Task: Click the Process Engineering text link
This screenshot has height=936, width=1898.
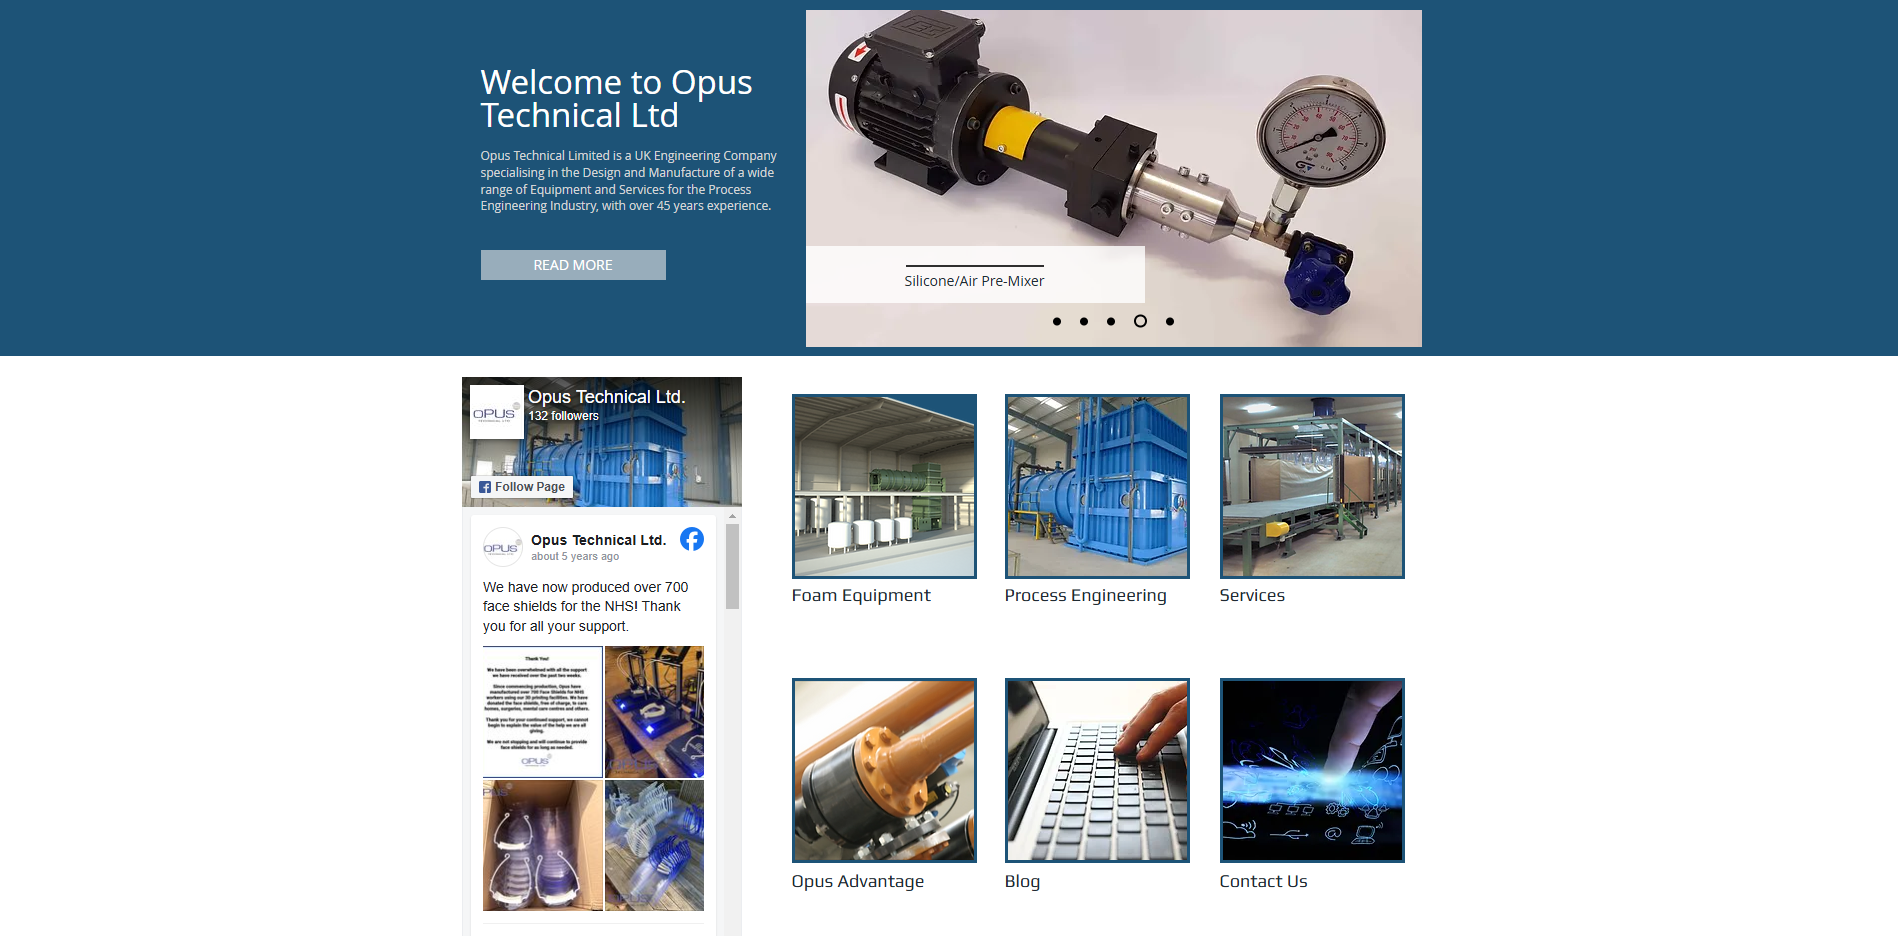Action: pos(1085,595)
